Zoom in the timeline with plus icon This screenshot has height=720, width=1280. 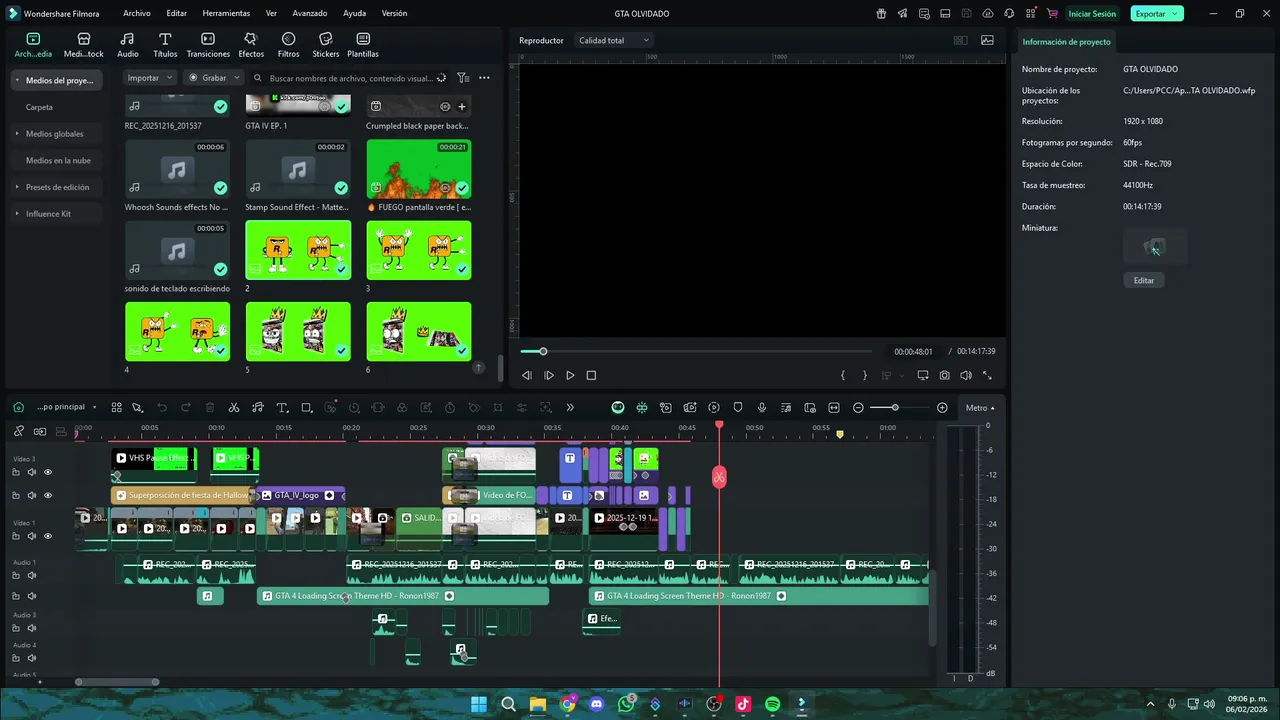[942, 408]
